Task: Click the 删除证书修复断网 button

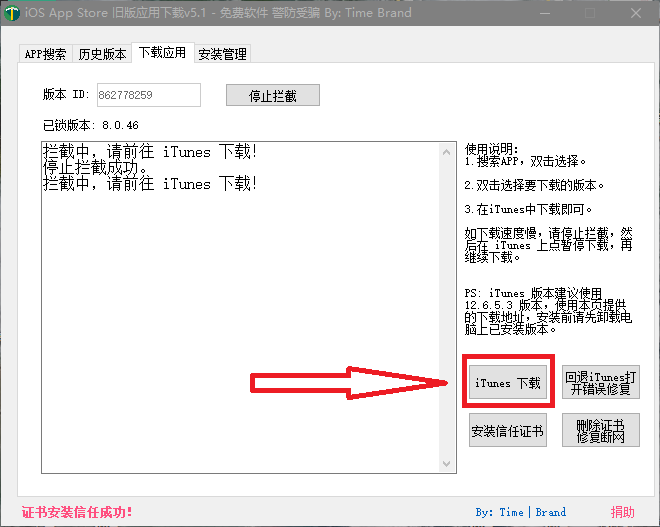Action: [600, 431]
